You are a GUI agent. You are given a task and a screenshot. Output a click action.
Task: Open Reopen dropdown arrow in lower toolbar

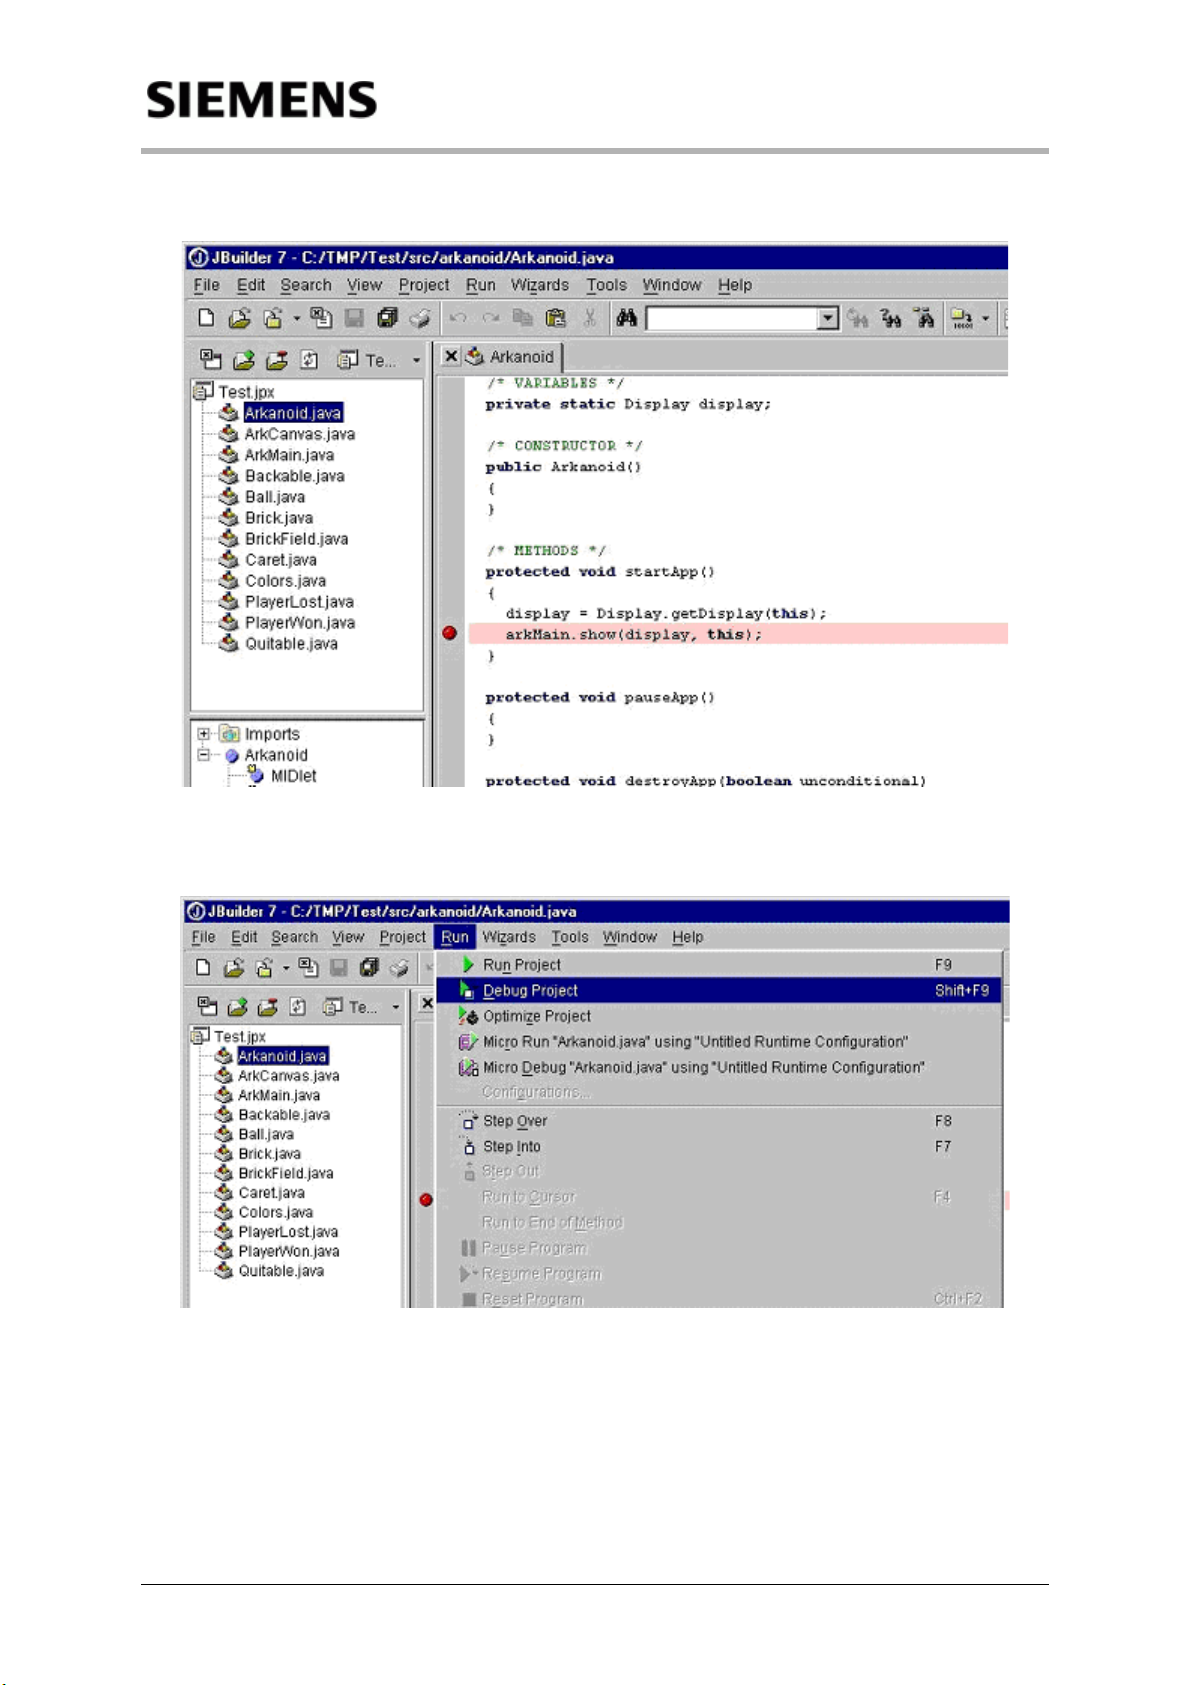click(286, 968)
